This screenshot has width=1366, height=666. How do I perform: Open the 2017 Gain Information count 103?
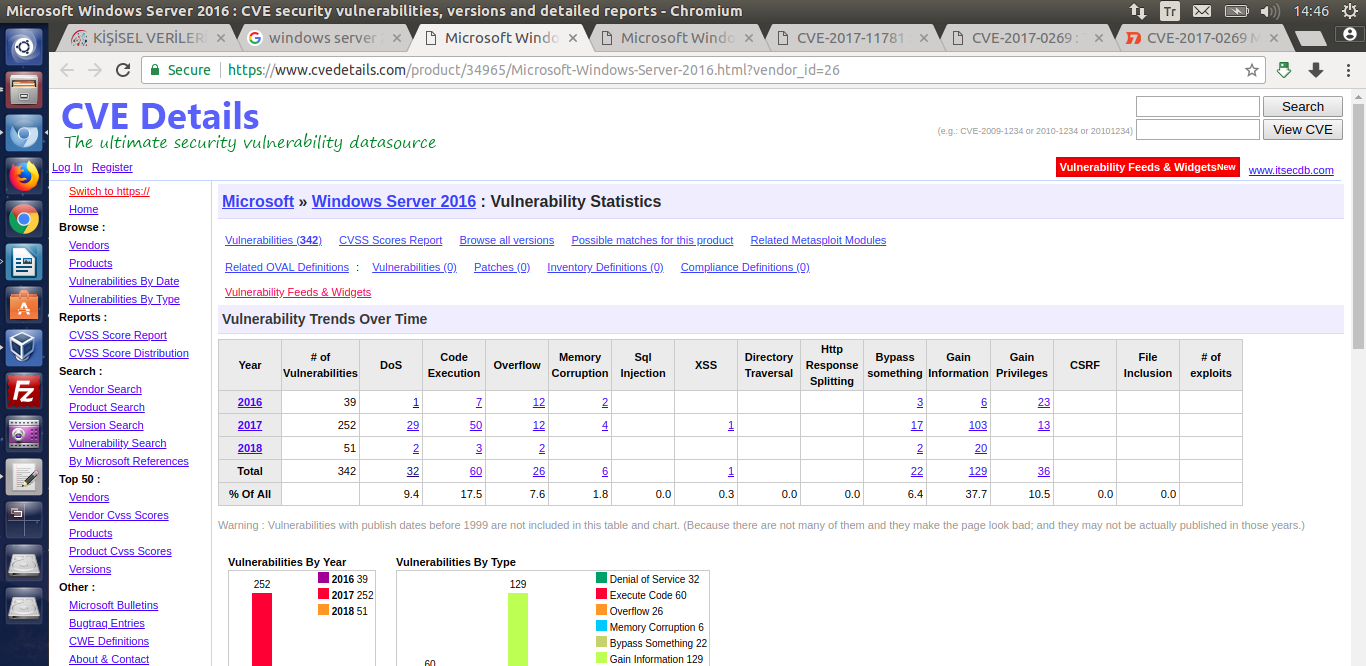pyautogui.click(x=978, y=425)
